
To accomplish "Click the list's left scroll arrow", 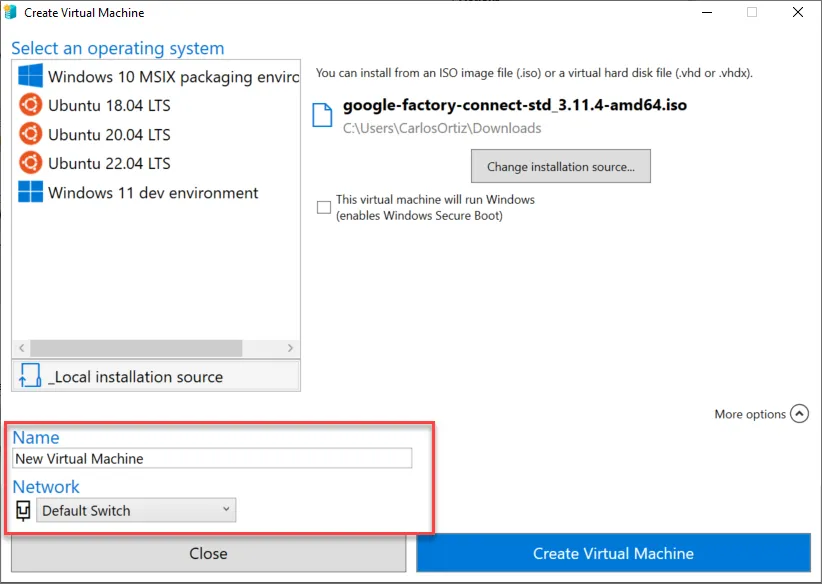I will pyautogui.click(x=21, y=348).
